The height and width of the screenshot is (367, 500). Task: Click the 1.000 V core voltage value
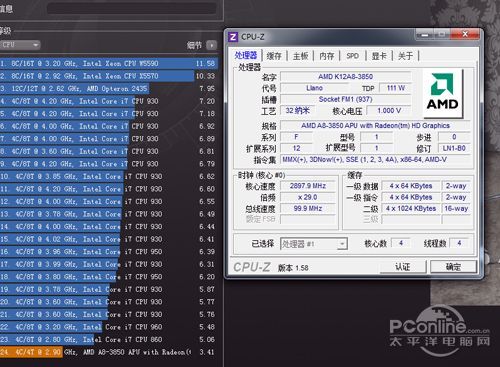(x=389, y=110)
